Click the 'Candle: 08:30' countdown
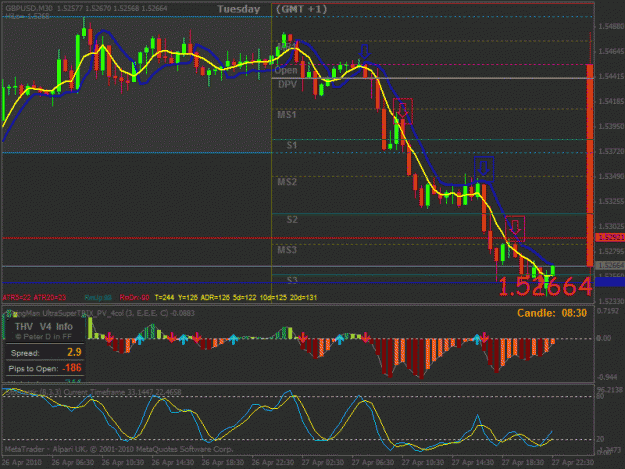Viewport: 625px width, 469px height. pyautogui.click(x=552, y=313)
